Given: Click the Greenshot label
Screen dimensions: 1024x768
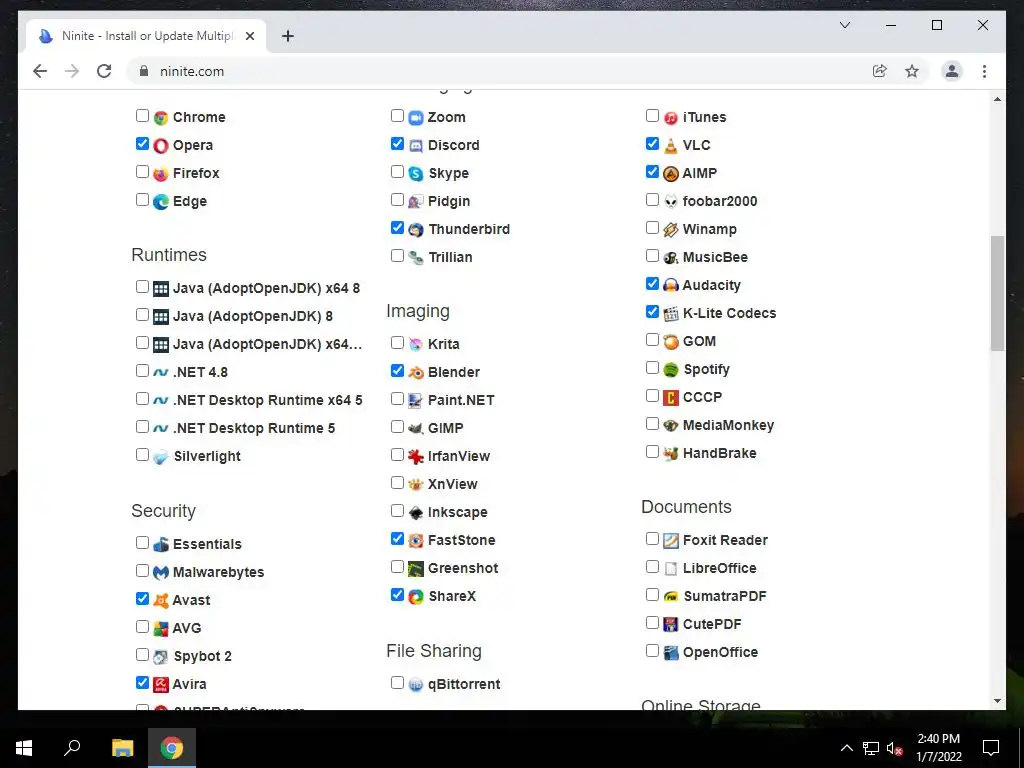Looking at the screenshot, I should pos(463,569).
